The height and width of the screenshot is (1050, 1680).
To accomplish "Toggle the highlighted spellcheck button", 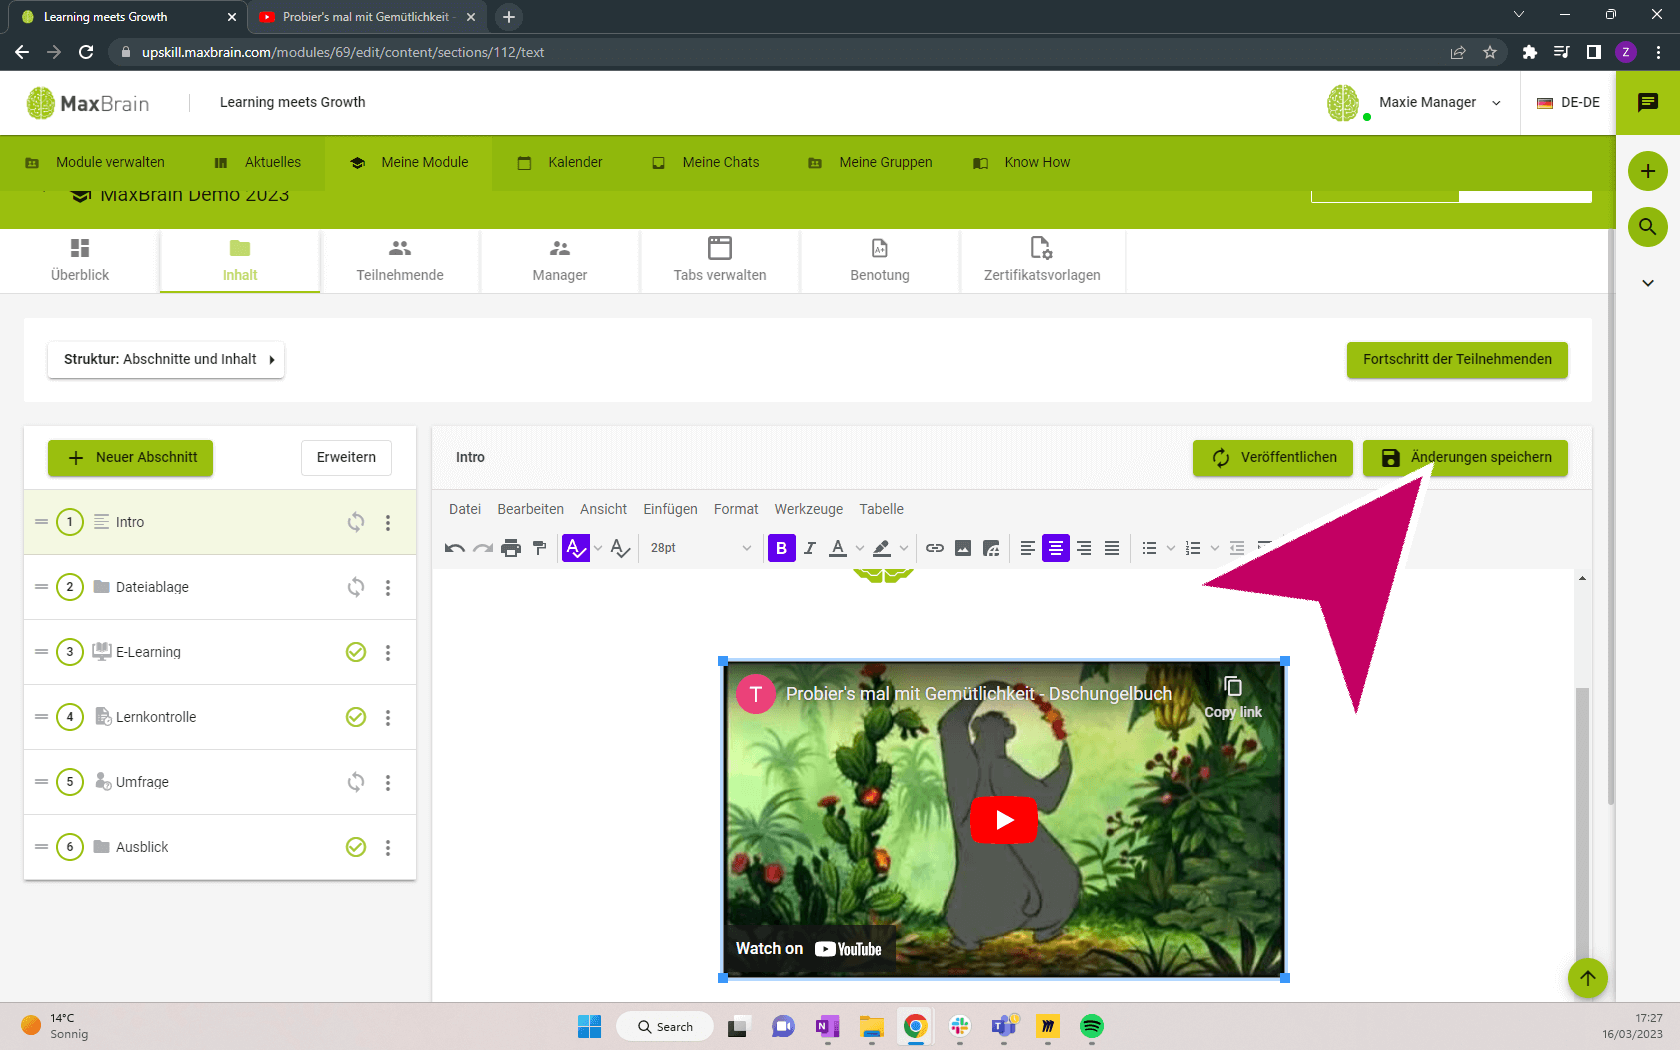I will tap(576, 548).
